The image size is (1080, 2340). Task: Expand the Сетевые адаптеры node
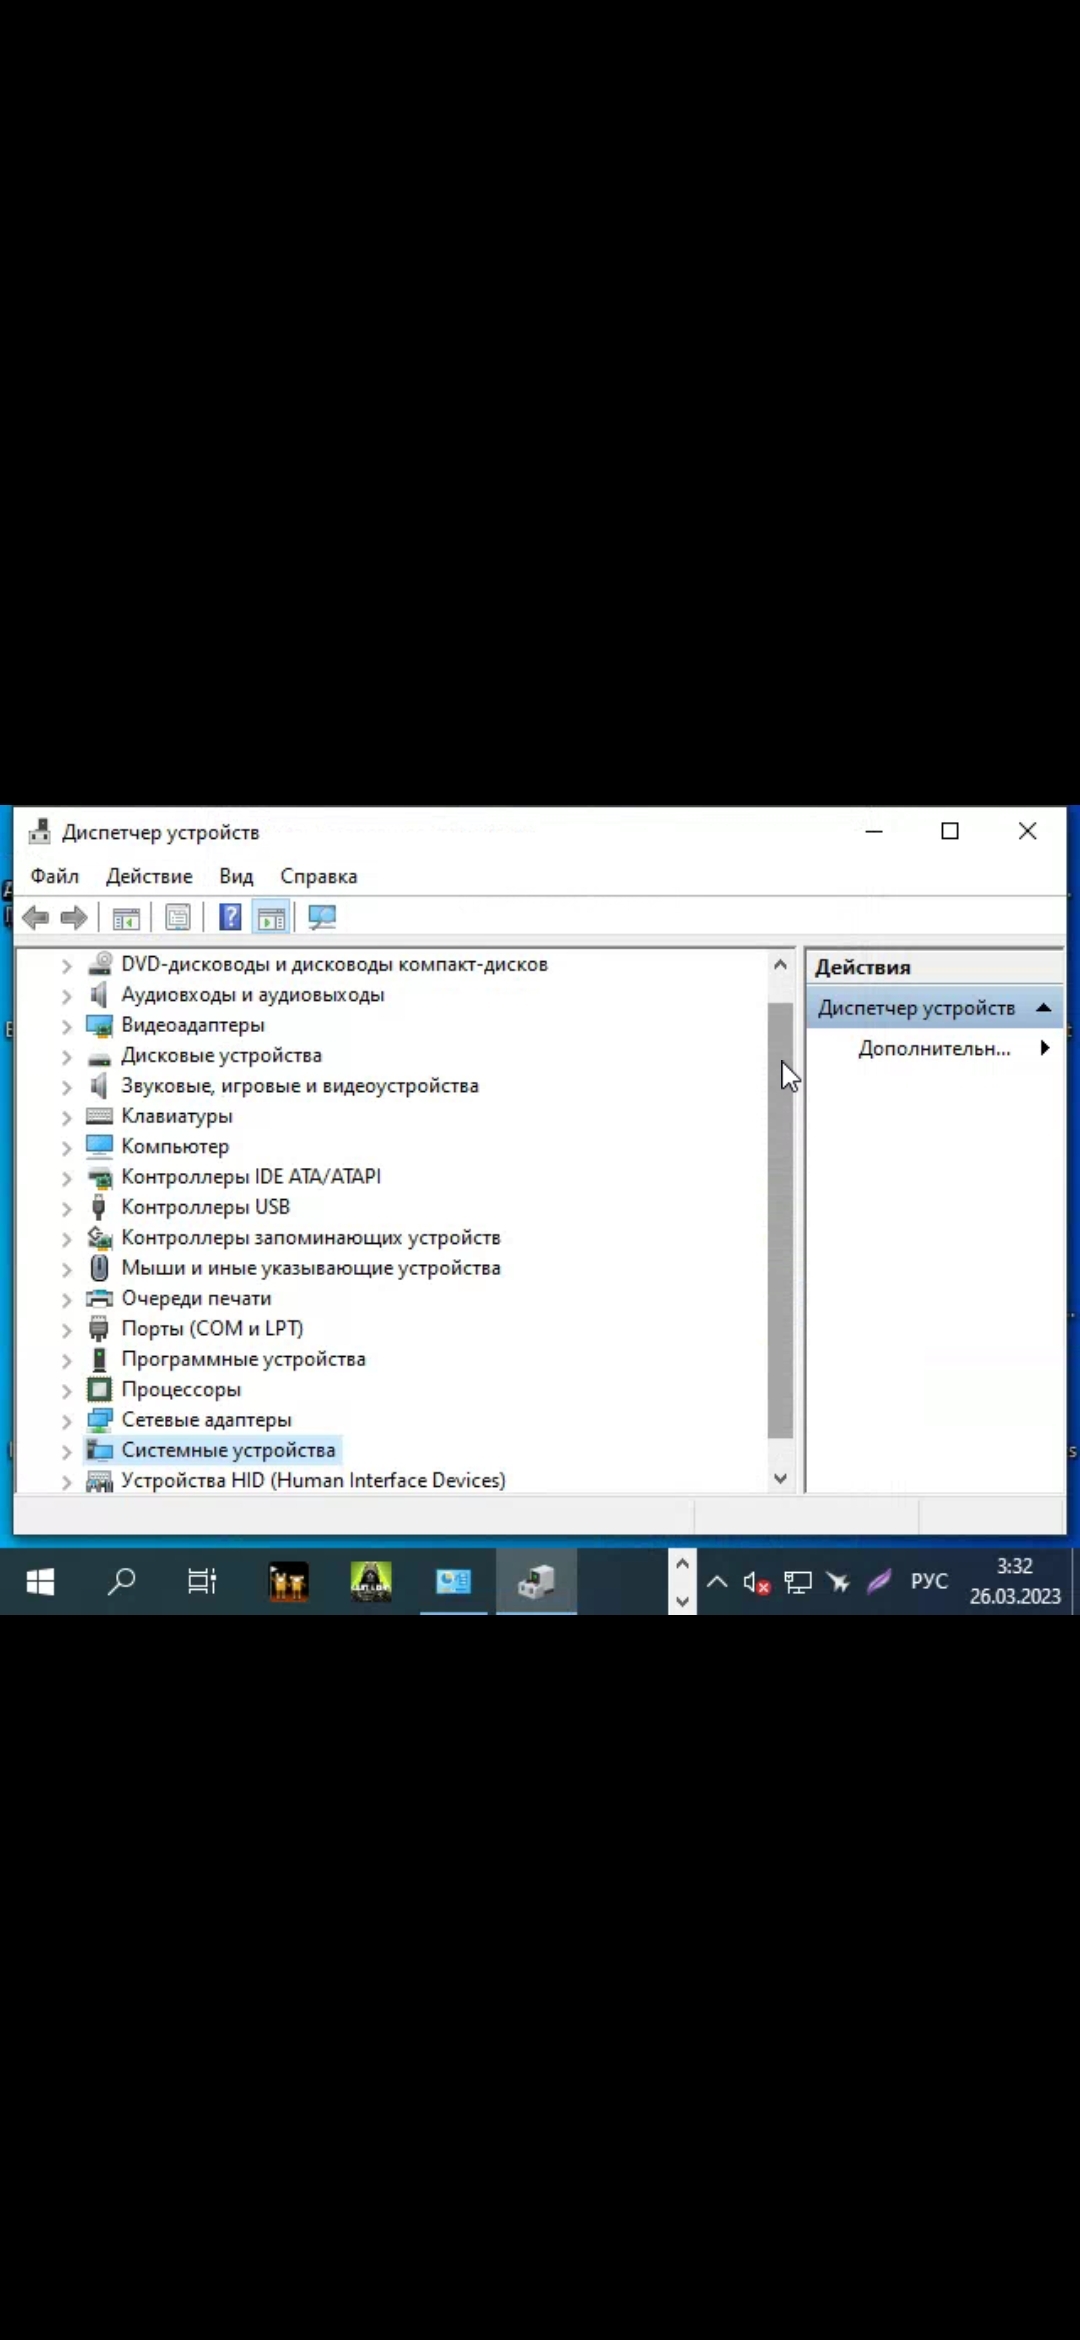click(67, 1421)
